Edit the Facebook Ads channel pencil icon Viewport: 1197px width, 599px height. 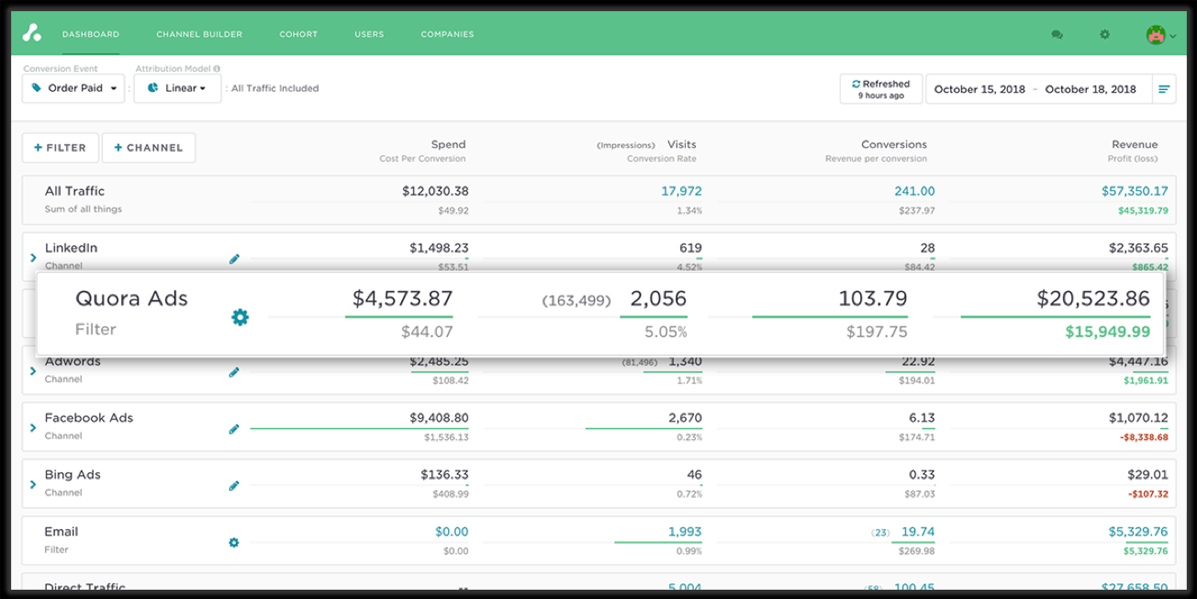[x=234, y=430]
